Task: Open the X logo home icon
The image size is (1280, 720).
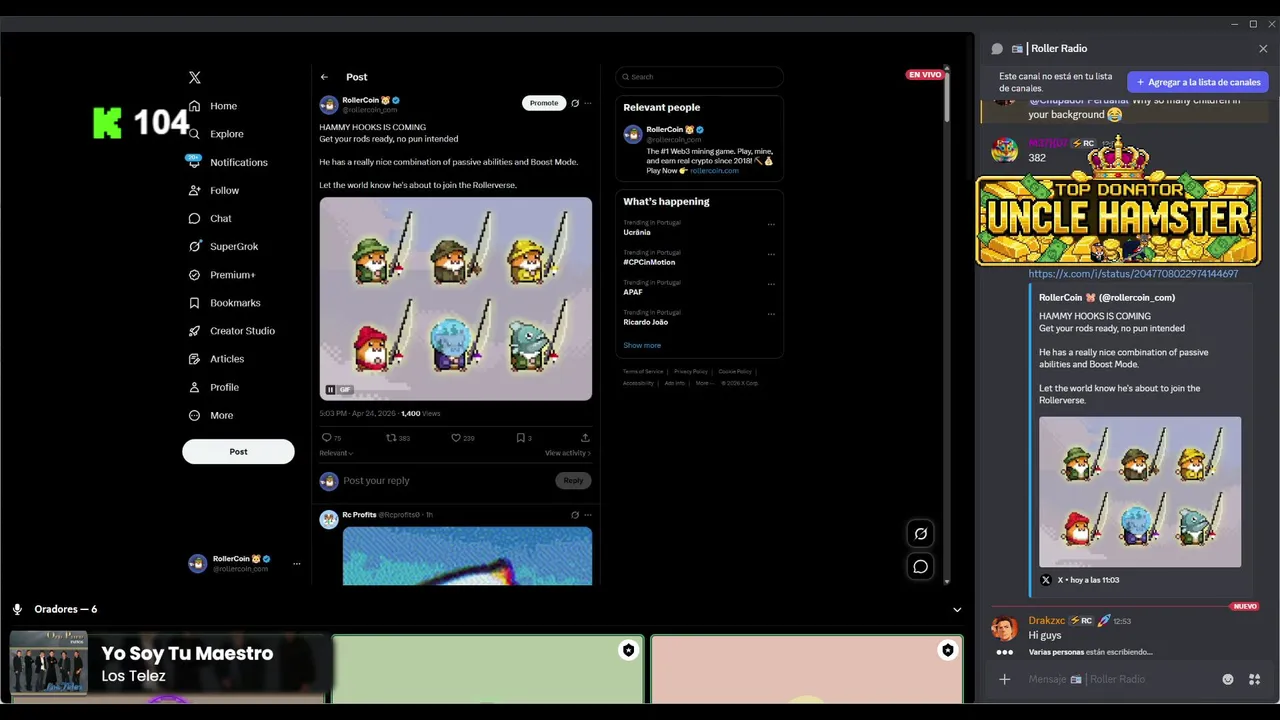Action: [195, 77]
